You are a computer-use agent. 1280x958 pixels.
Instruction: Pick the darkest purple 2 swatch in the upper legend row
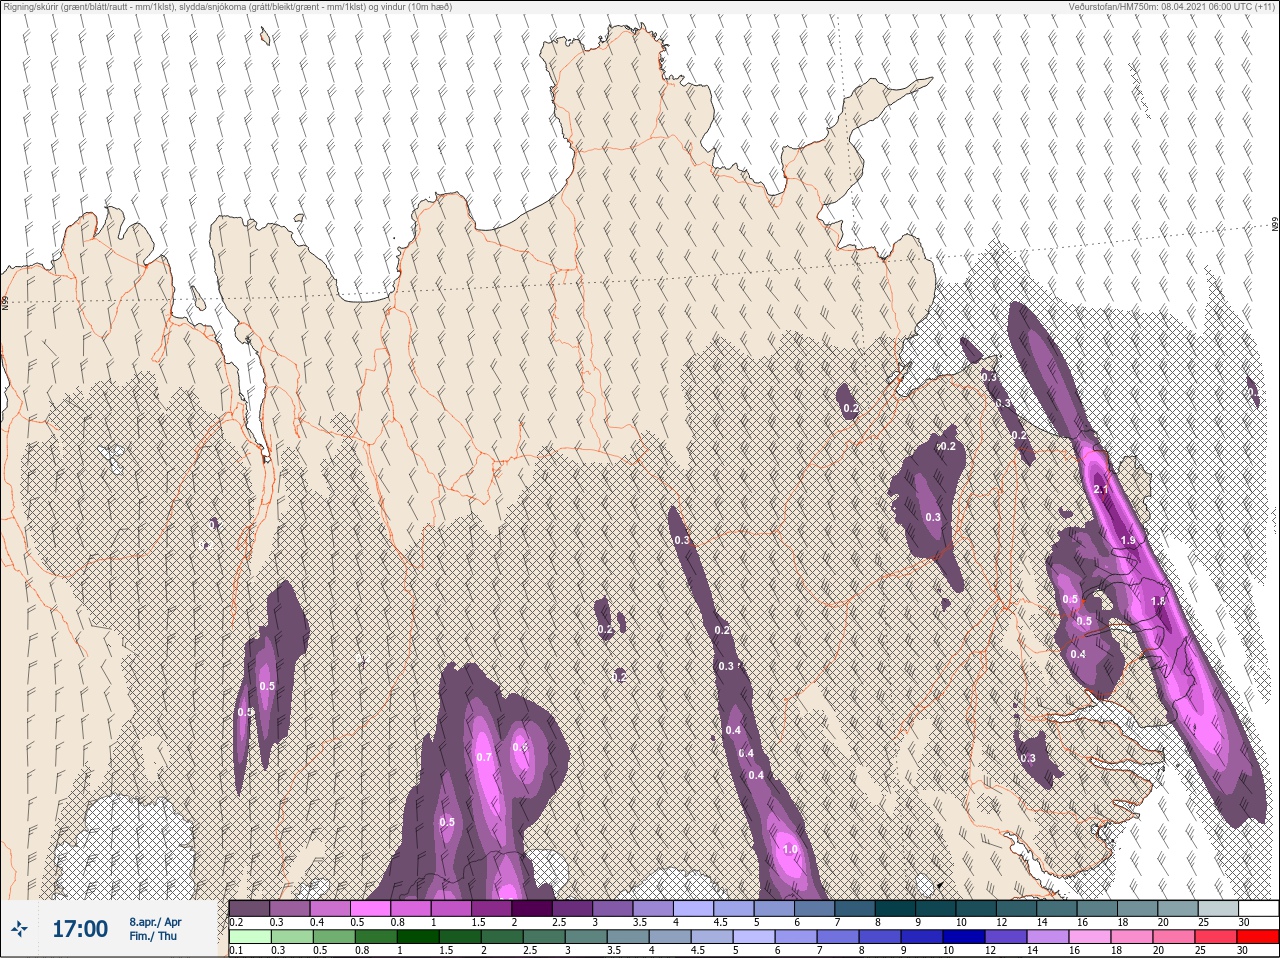[534, 908]
